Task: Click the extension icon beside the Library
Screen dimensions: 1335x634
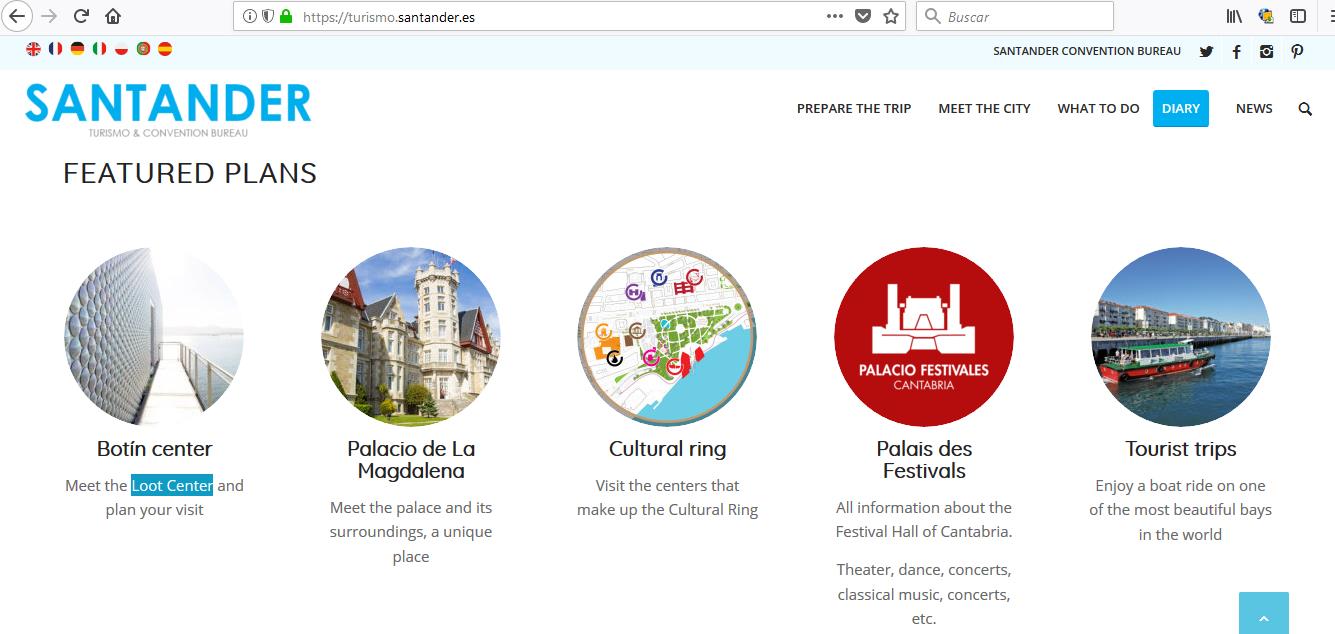Action: coord(1266,16)
